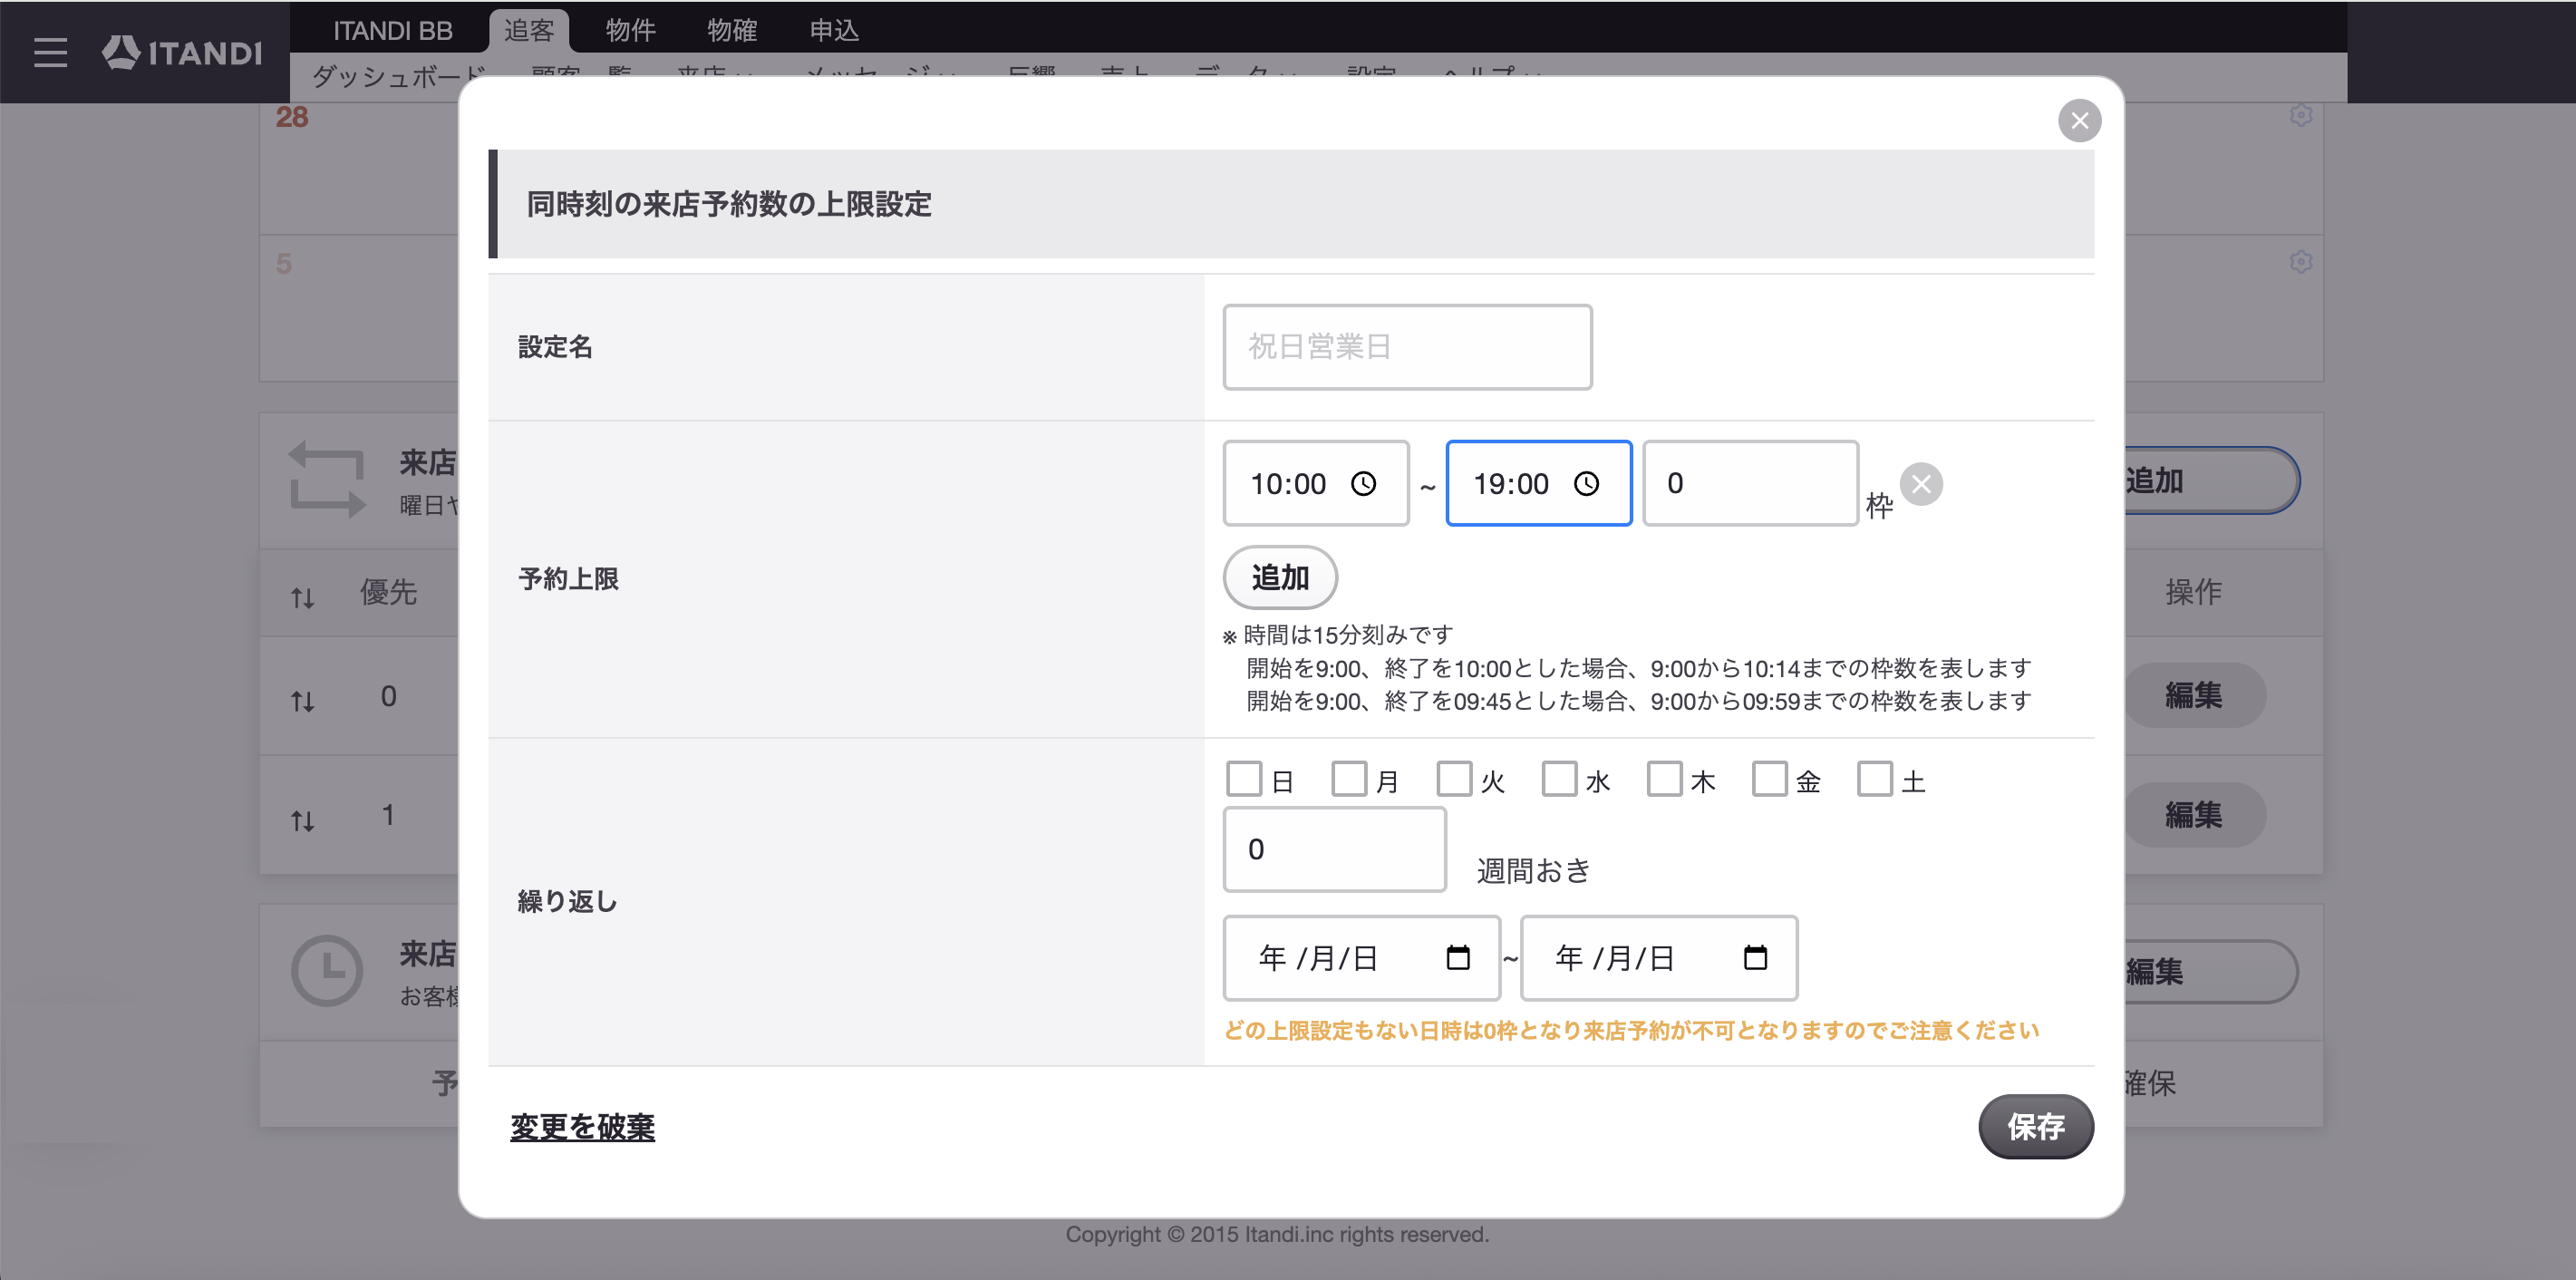Click the 同時刻の来店予約数の上限設定 heading
The width and height of the screenshot is (2576, 1280).
point(729,204)
